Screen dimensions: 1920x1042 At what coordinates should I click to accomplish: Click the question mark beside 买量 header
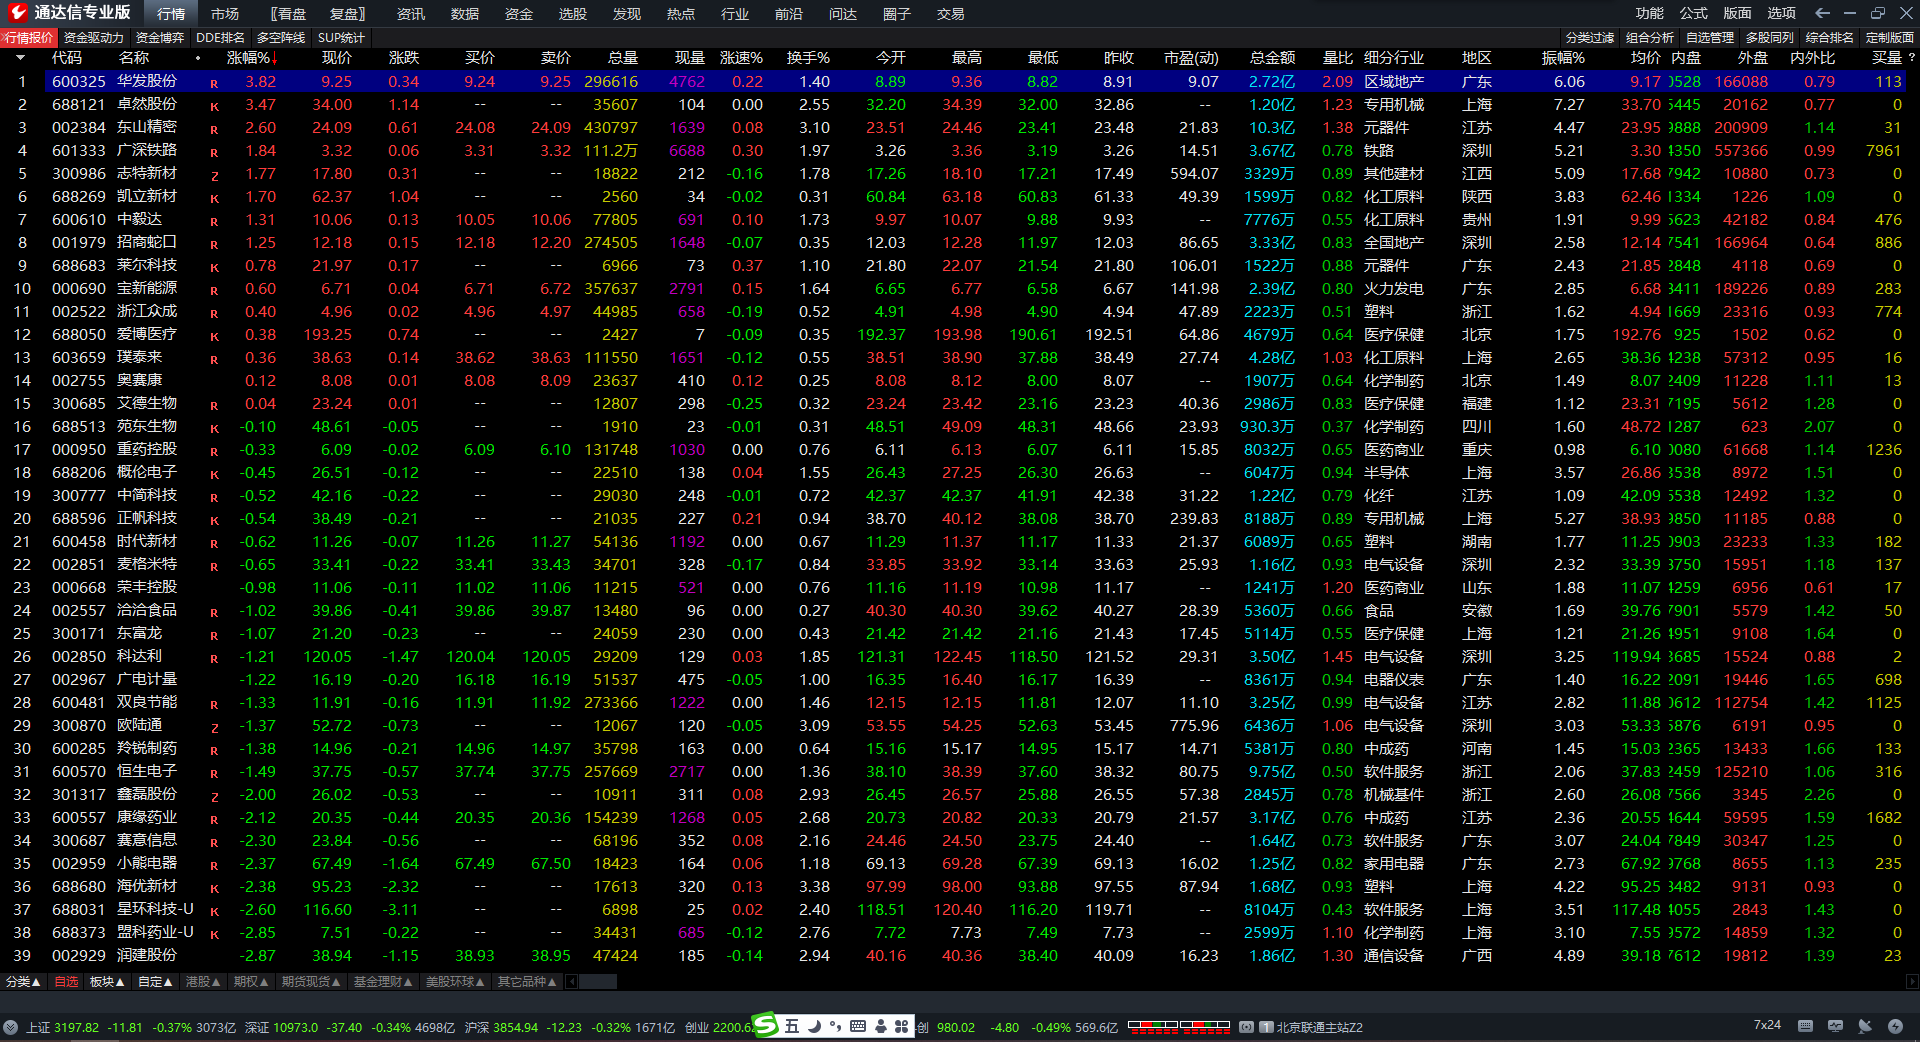coord(1911,58)
